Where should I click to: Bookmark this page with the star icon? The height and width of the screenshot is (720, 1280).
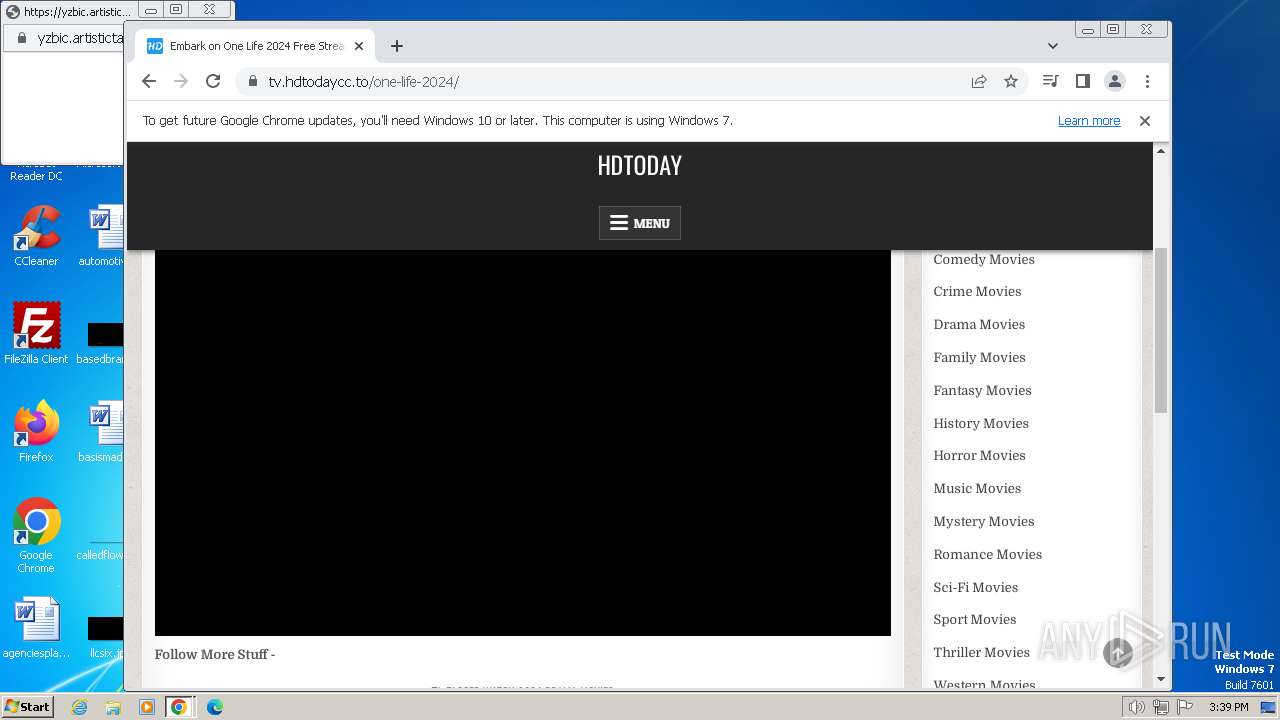point(1011,81)
